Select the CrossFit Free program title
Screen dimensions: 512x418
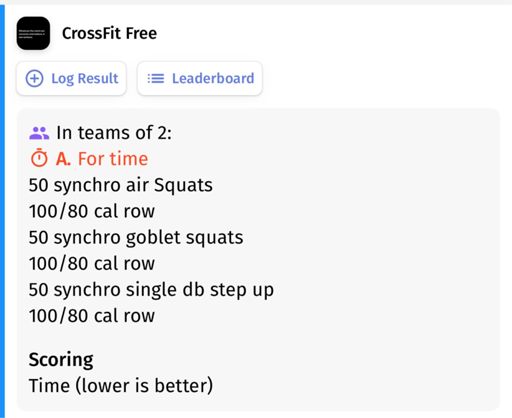point(109,33)
